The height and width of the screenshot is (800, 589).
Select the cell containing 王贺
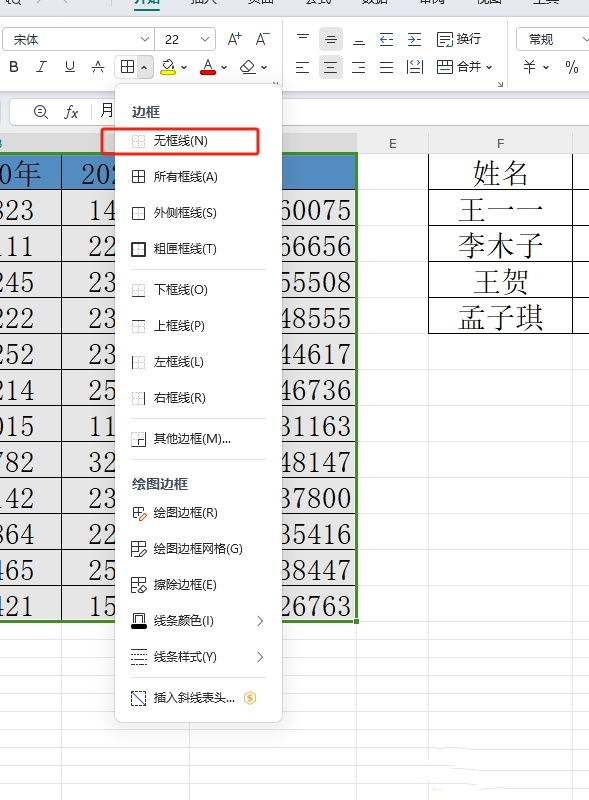(500, 280)
